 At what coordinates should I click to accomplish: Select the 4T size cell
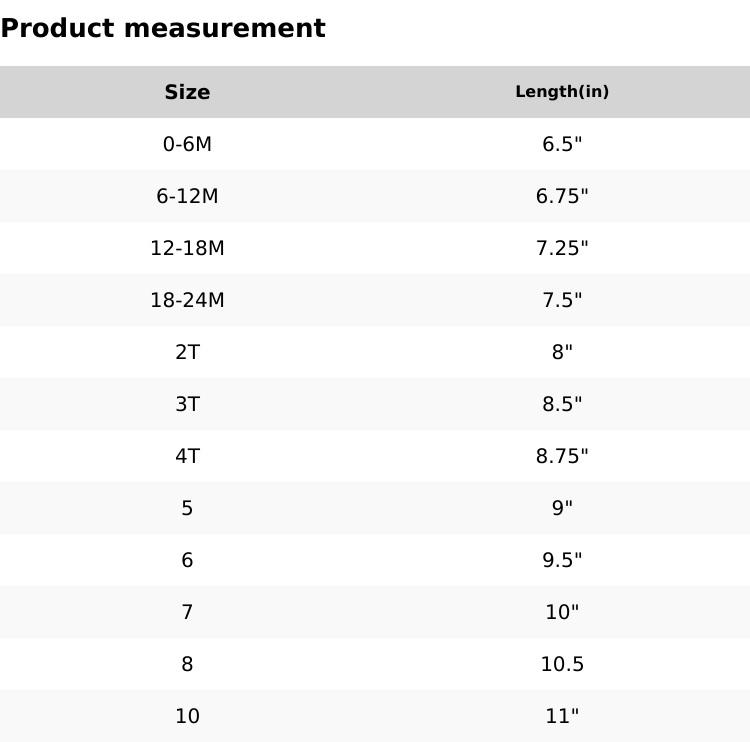(187, 456)
